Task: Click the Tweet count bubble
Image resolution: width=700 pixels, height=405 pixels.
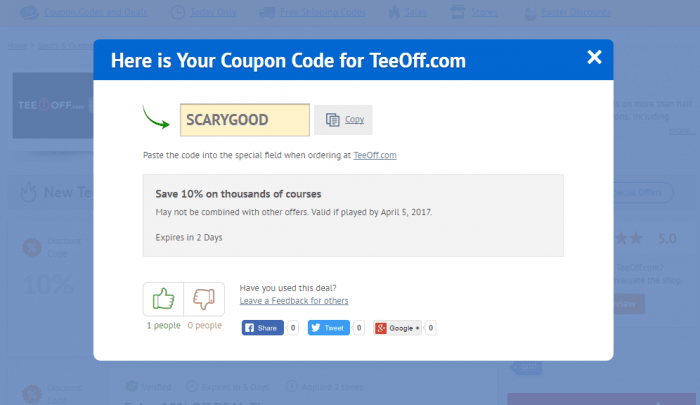Action: tap(359, 328)
